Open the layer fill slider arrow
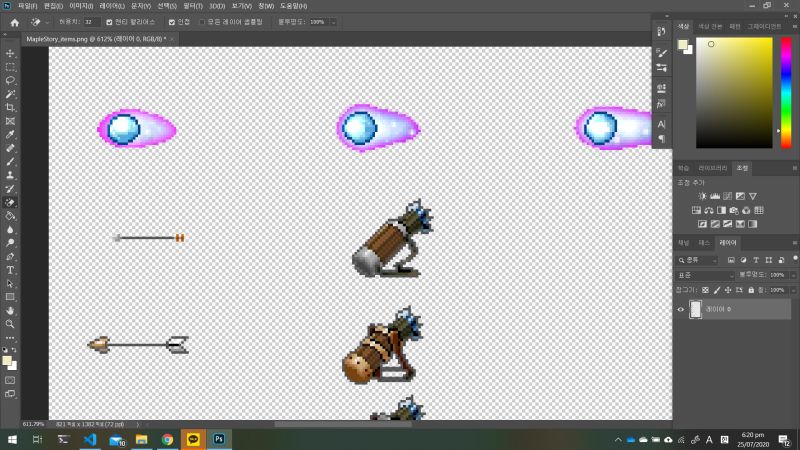 click(794, 290)
